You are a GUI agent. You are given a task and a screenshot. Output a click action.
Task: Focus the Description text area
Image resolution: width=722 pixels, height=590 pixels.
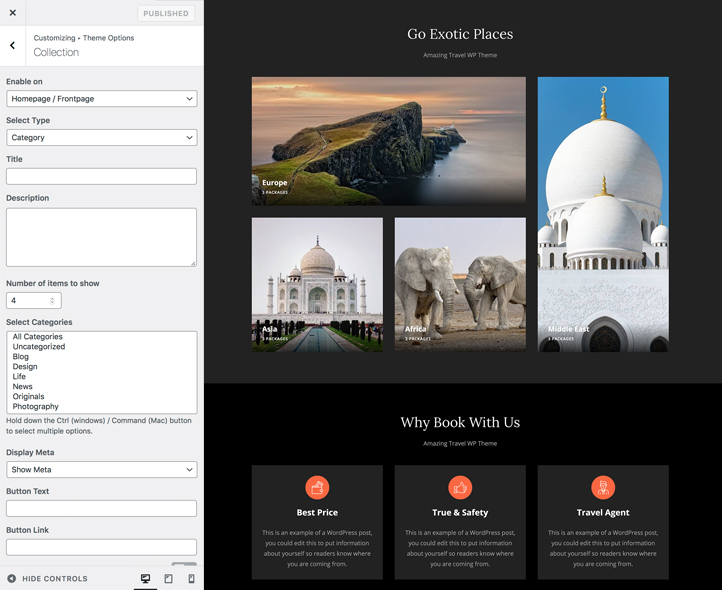click(x=101, y=237)
